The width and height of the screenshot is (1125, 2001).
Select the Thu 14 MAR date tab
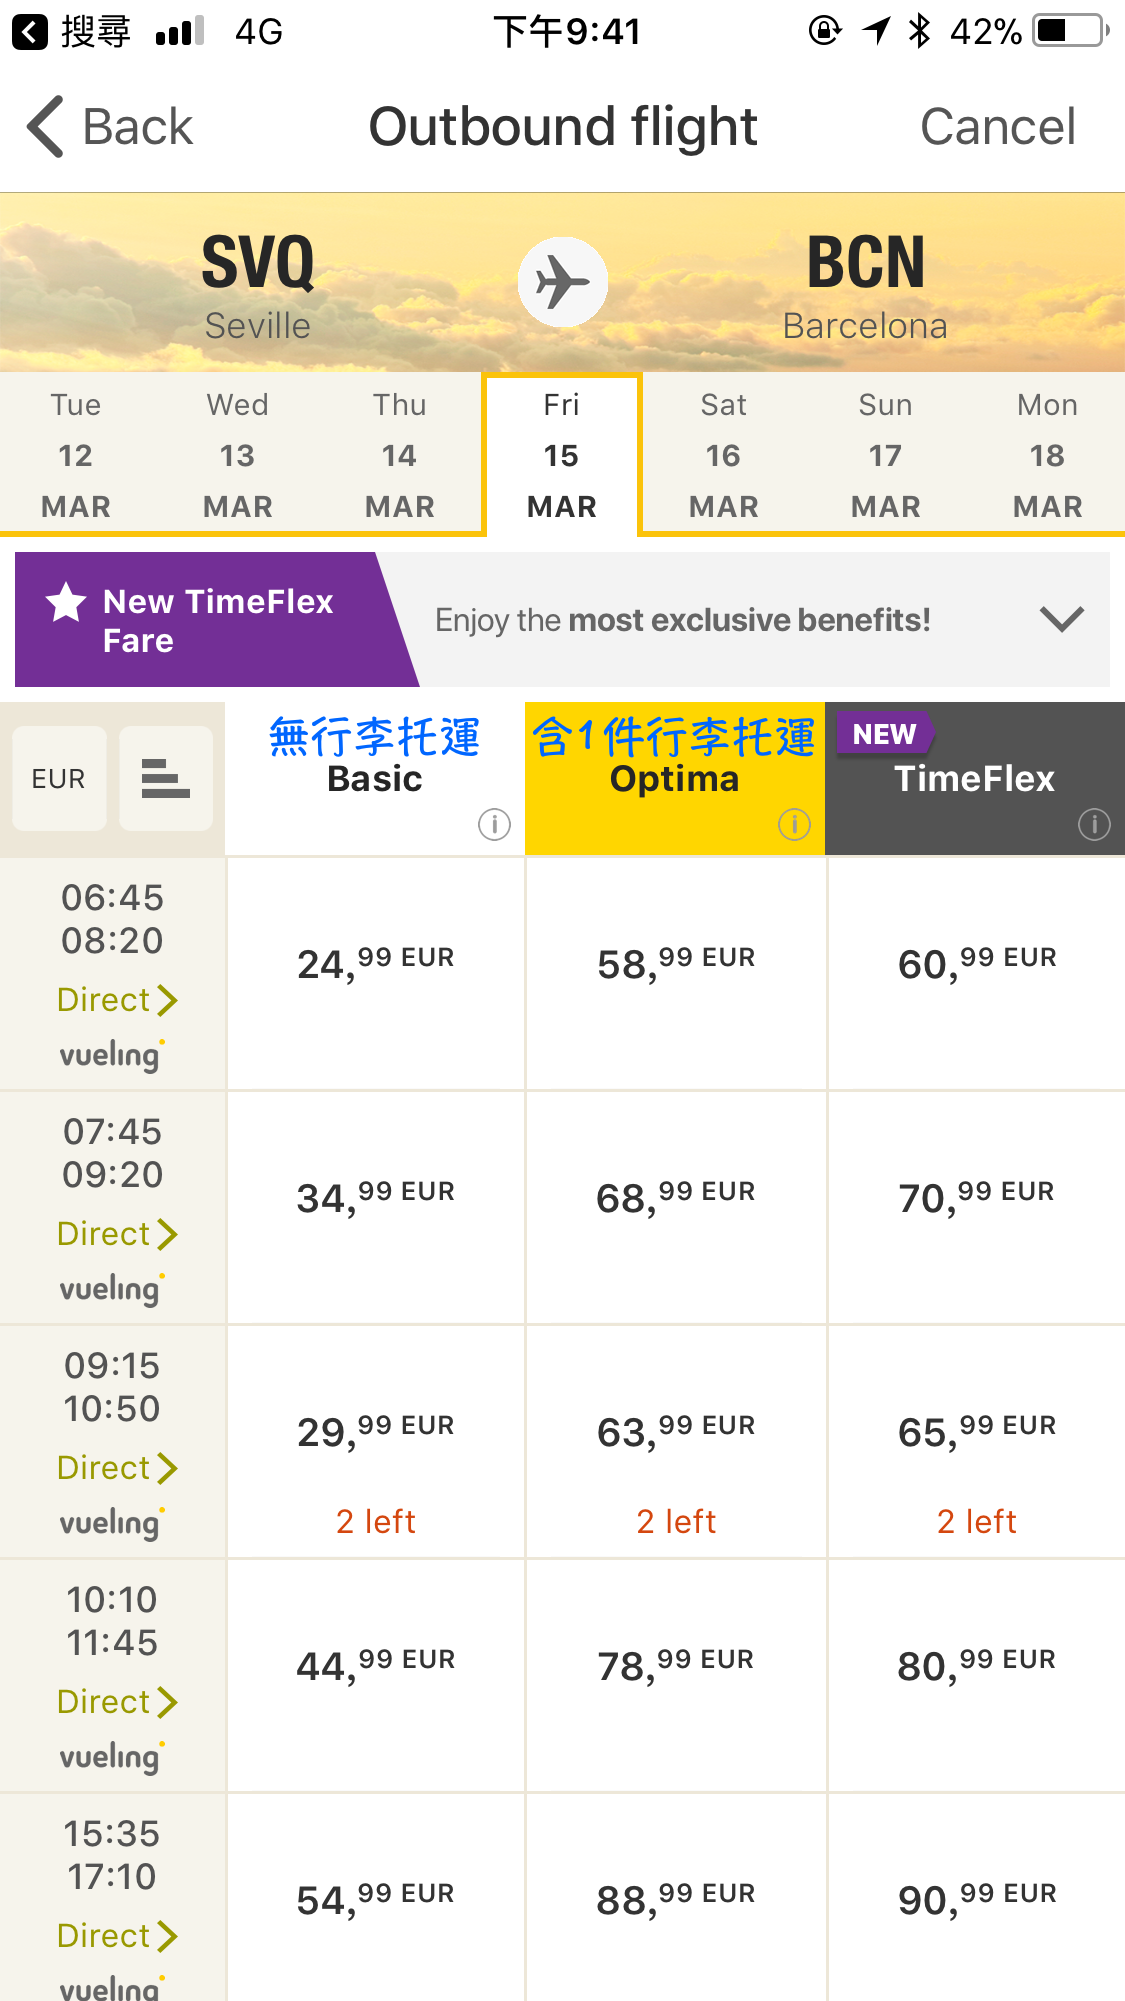click(x=399, y=455)
